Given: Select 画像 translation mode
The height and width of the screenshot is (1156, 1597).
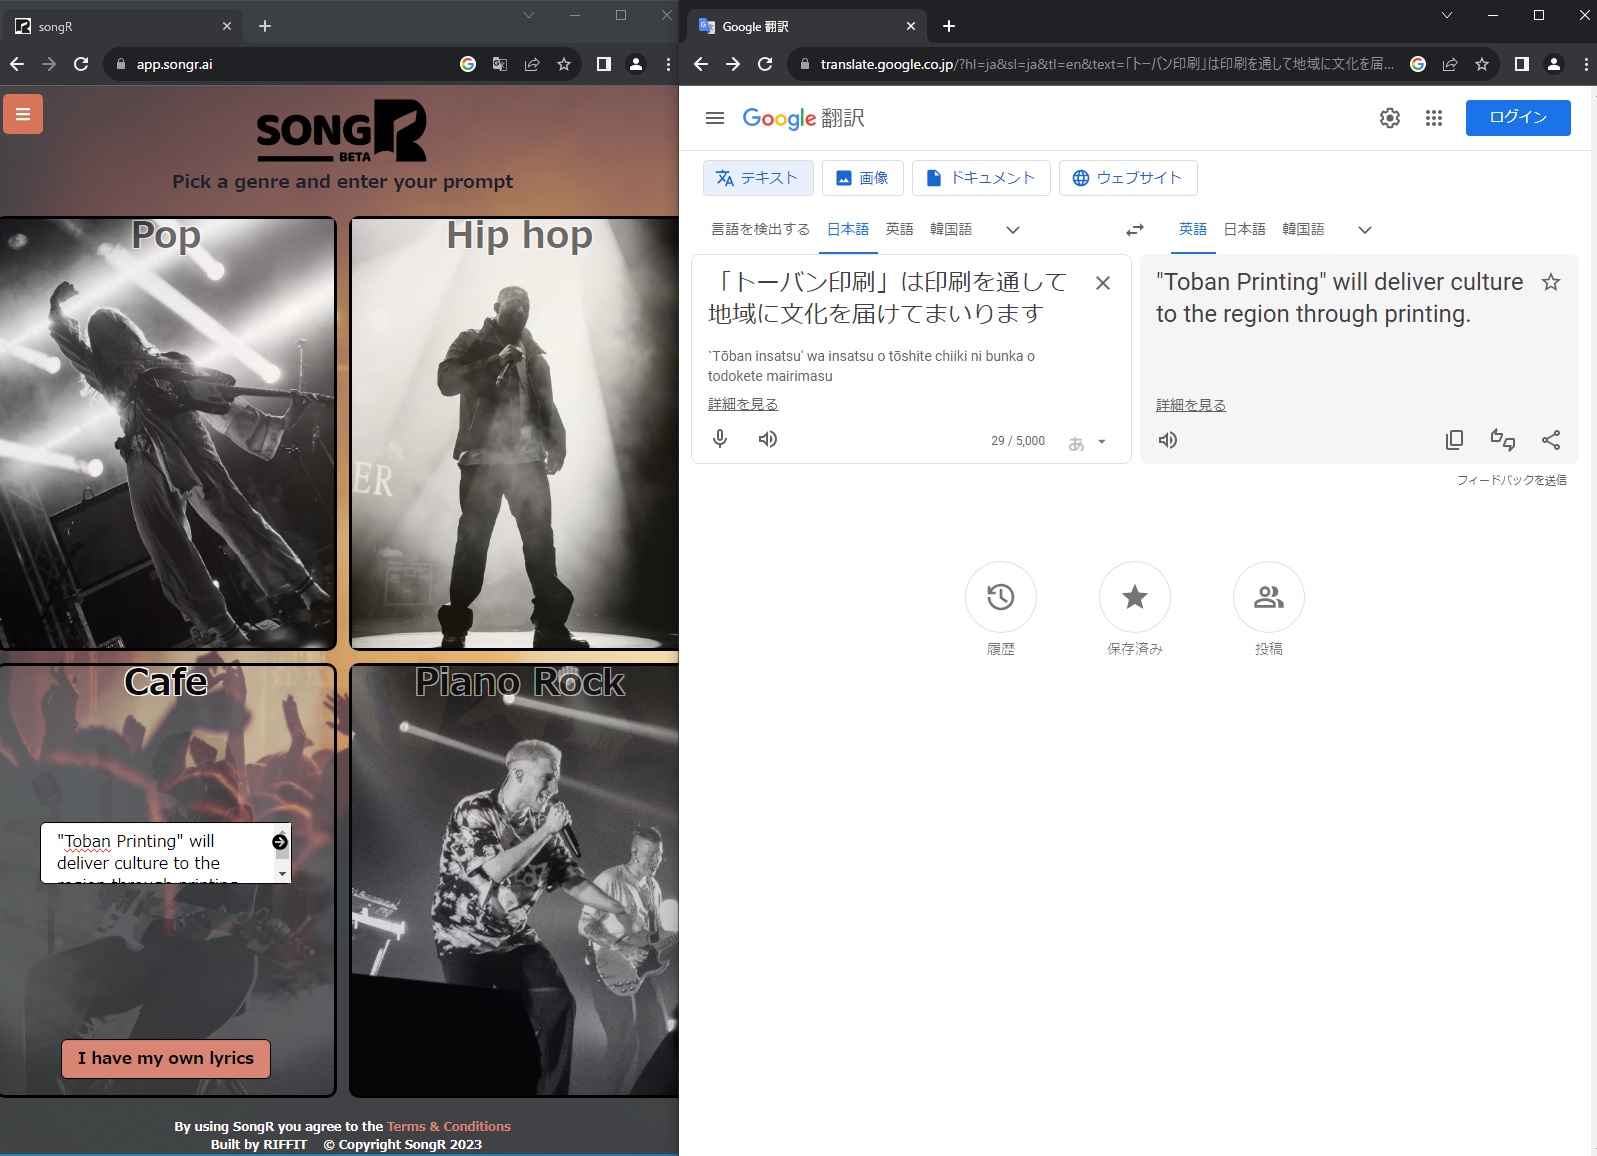Looking at the screenshot, I should coord(862,178).
